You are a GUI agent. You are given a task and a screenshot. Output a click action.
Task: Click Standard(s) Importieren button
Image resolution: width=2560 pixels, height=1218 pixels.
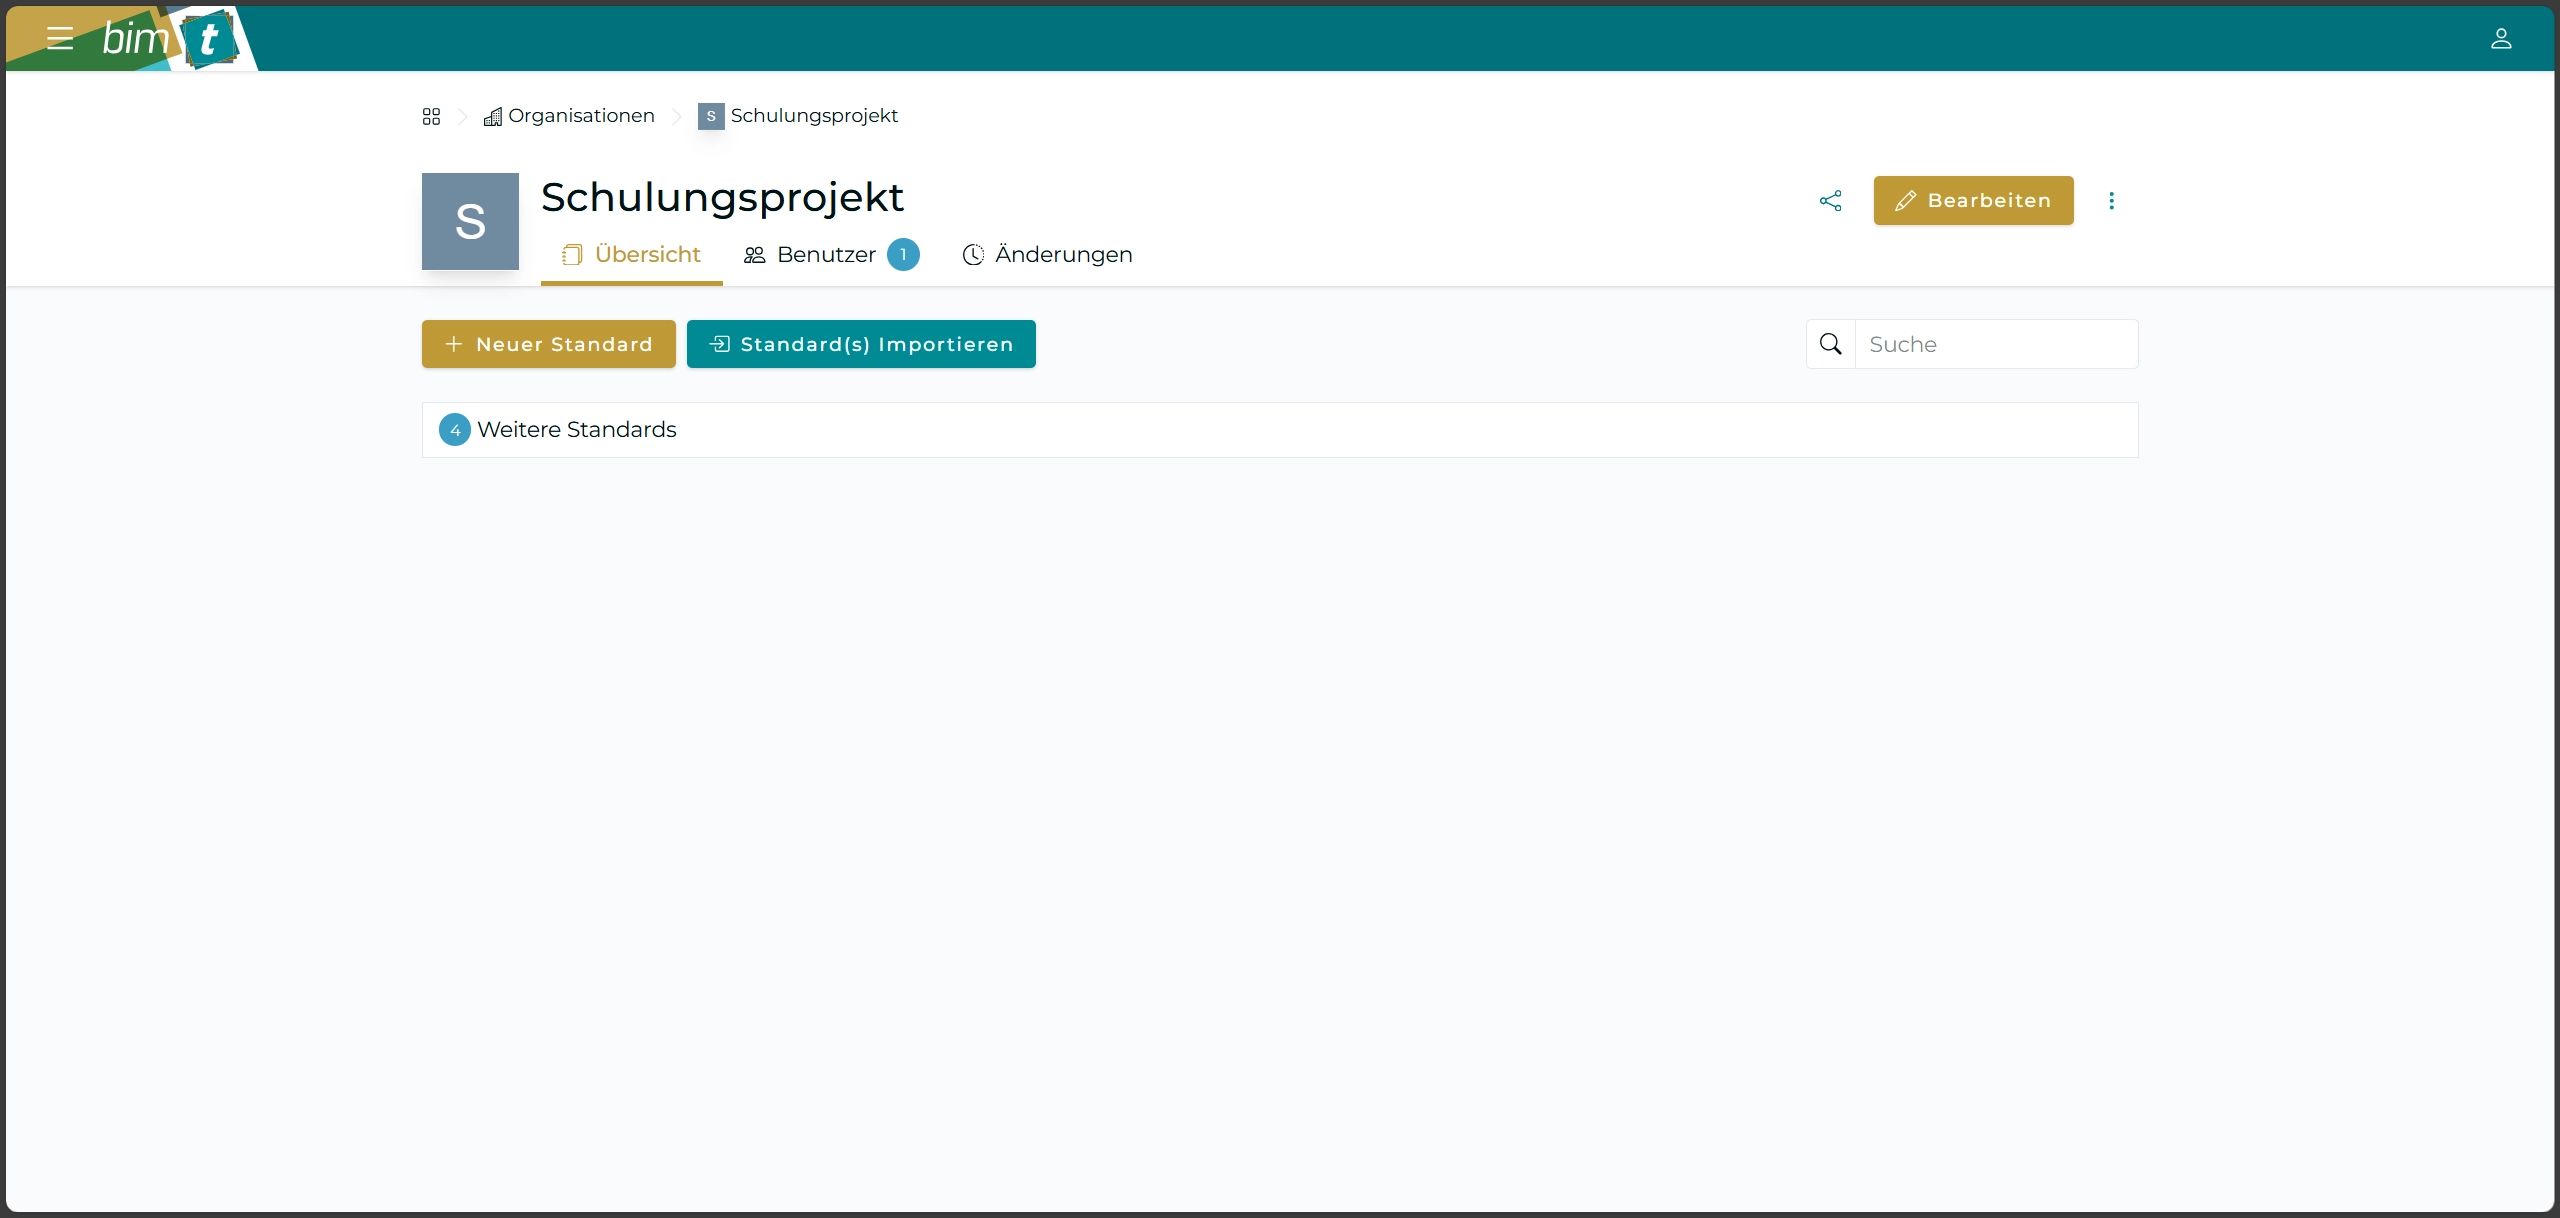861,344
